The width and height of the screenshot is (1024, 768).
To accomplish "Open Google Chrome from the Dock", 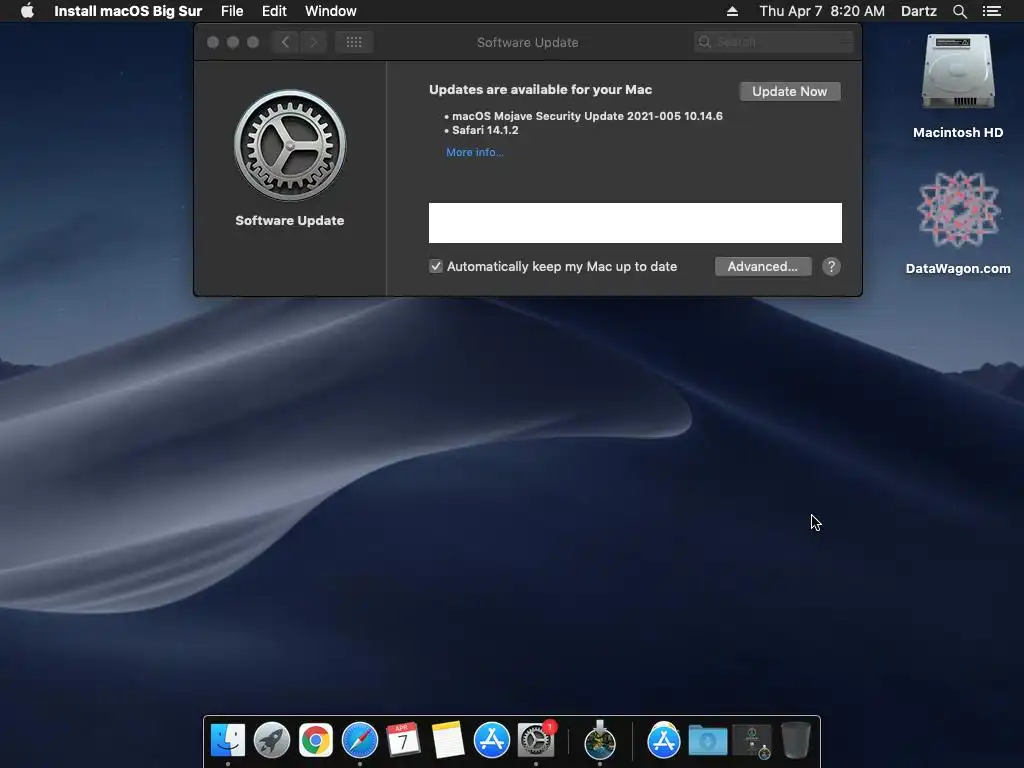I will click(315, 741).
